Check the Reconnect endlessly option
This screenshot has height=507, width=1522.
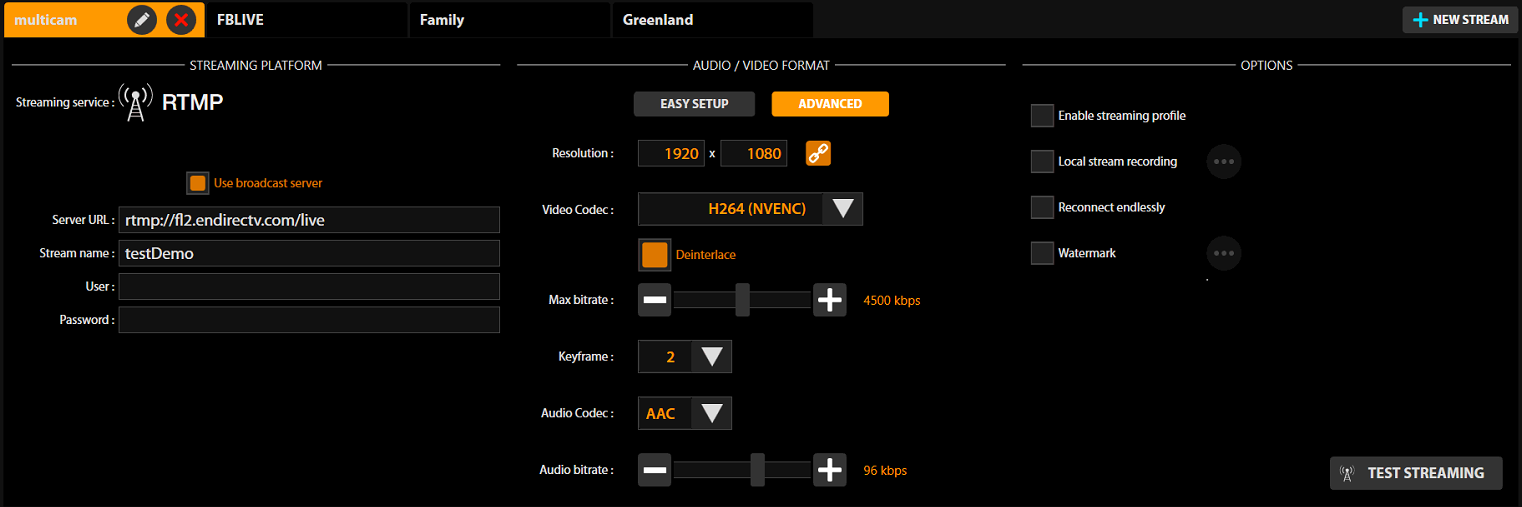click(x=1042, y=207)
